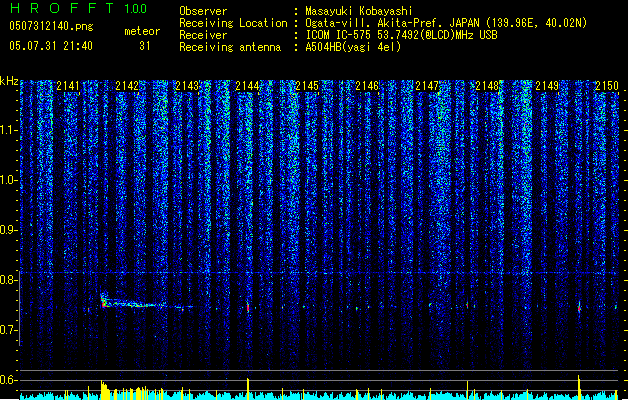
Task: Click the 0.9 frequency axis label
Action: point(9,230)
